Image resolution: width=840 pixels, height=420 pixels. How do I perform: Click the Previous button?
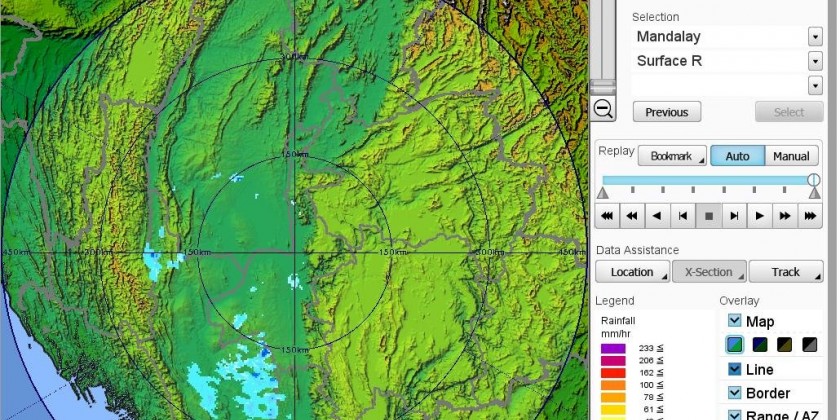pos(666,112)
